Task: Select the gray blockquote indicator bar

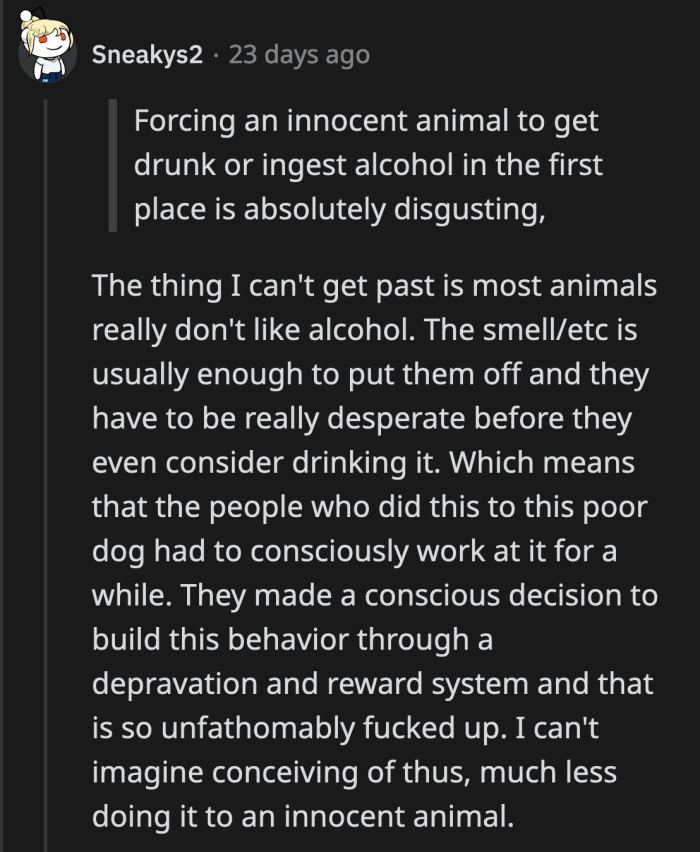Action: coord(112,165)
